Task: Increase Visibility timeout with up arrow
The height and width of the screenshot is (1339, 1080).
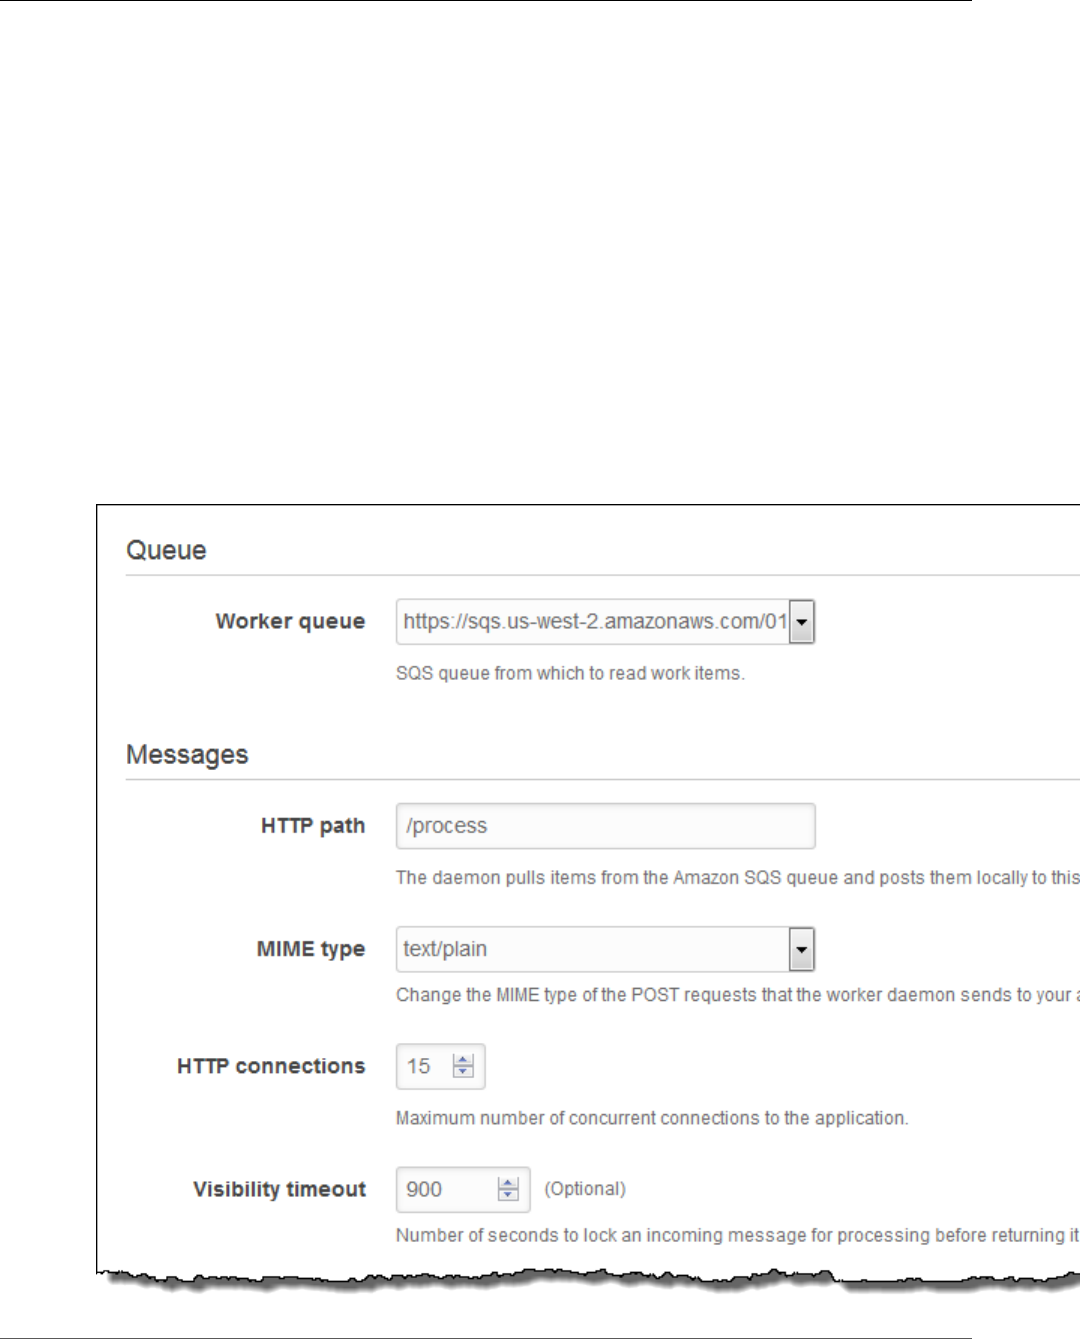Action: pyautogui.click(x=508, y=1183)
